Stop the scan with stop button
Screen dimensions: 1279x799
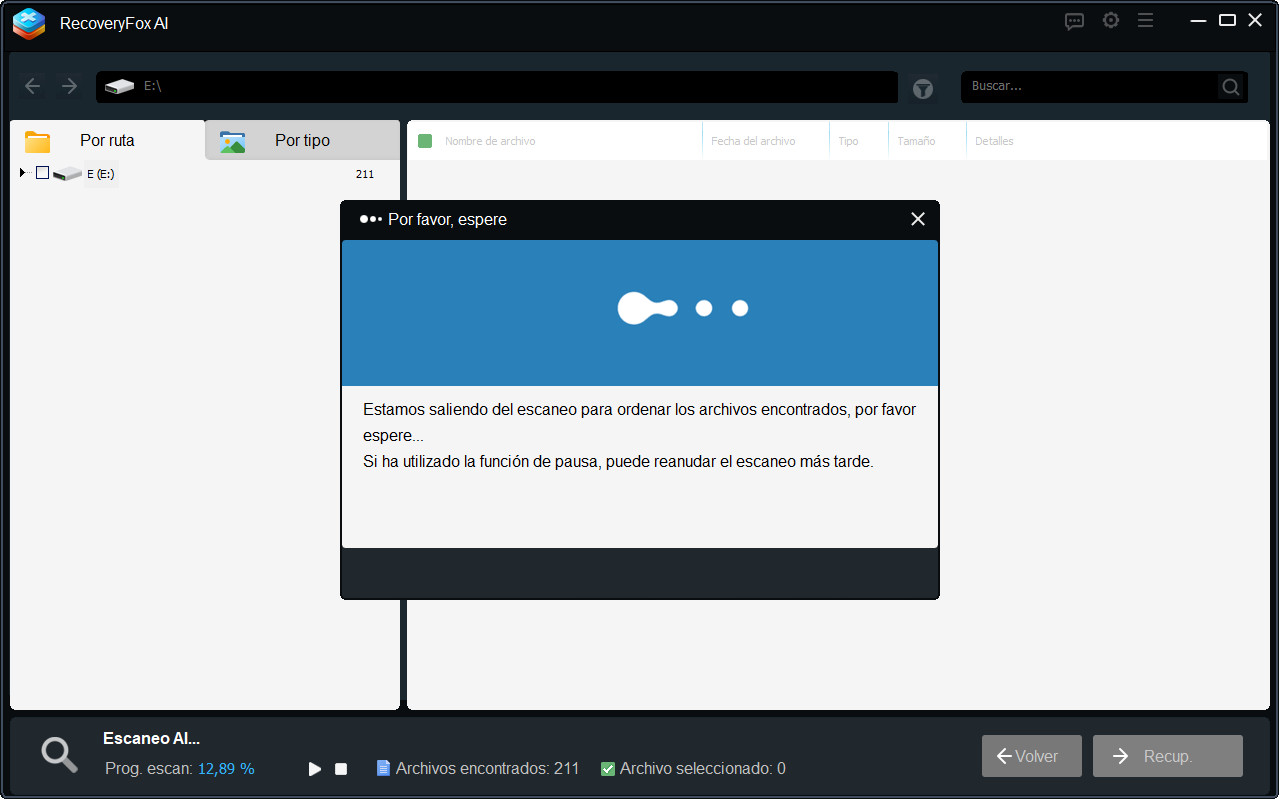coord(341,769)
